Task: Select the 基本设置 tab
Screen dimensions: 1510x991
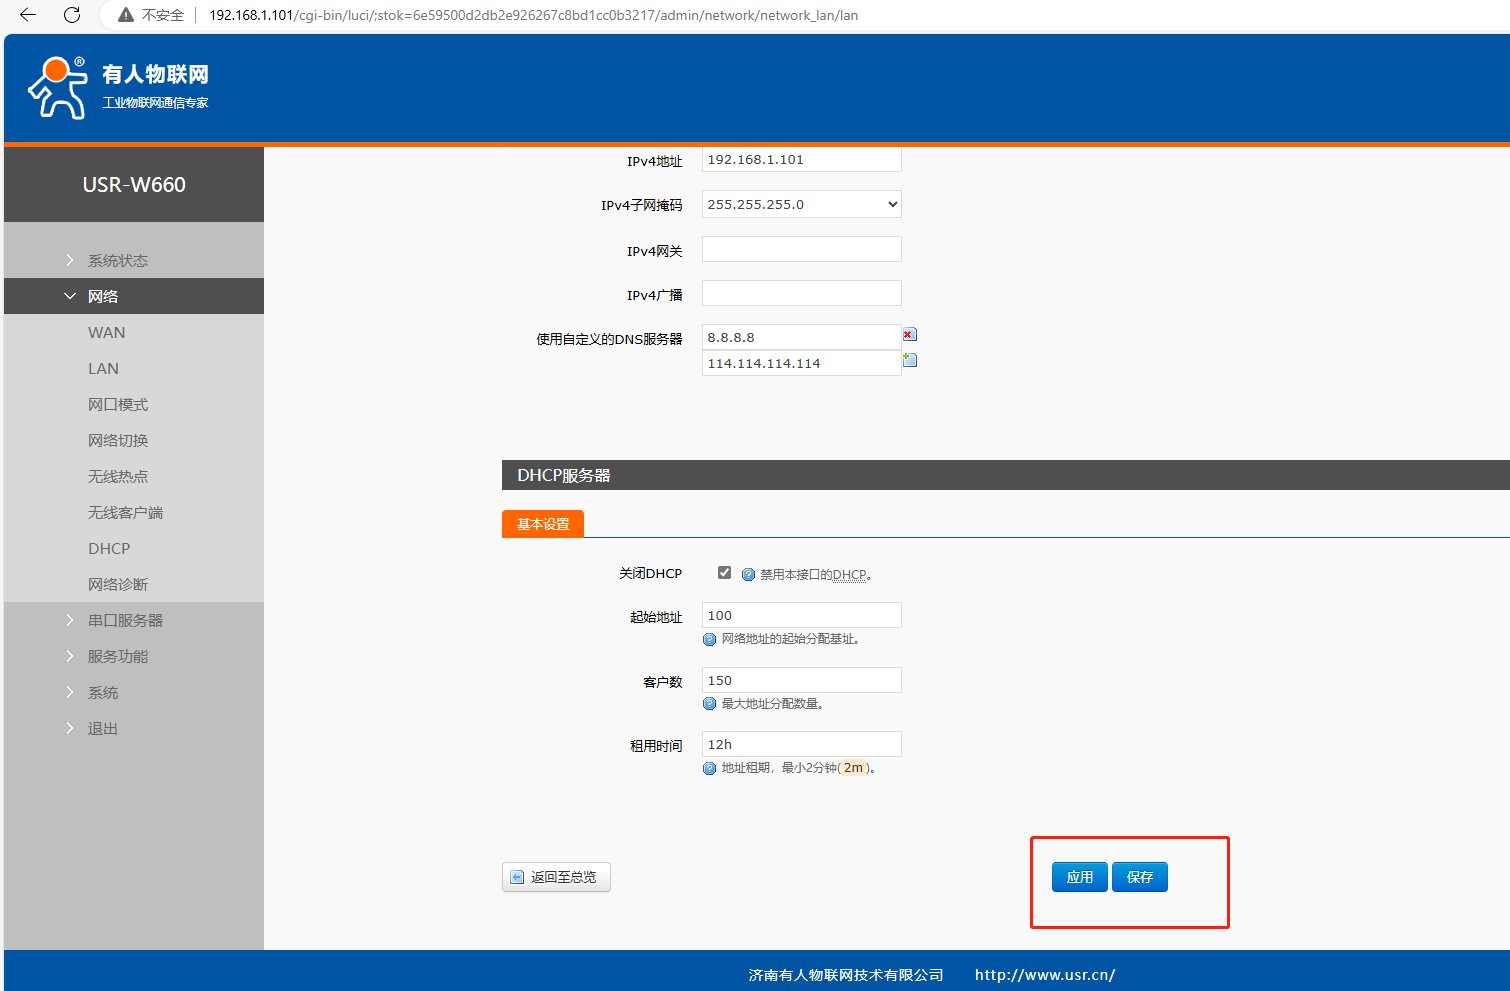Action: (x=543, y=524)
